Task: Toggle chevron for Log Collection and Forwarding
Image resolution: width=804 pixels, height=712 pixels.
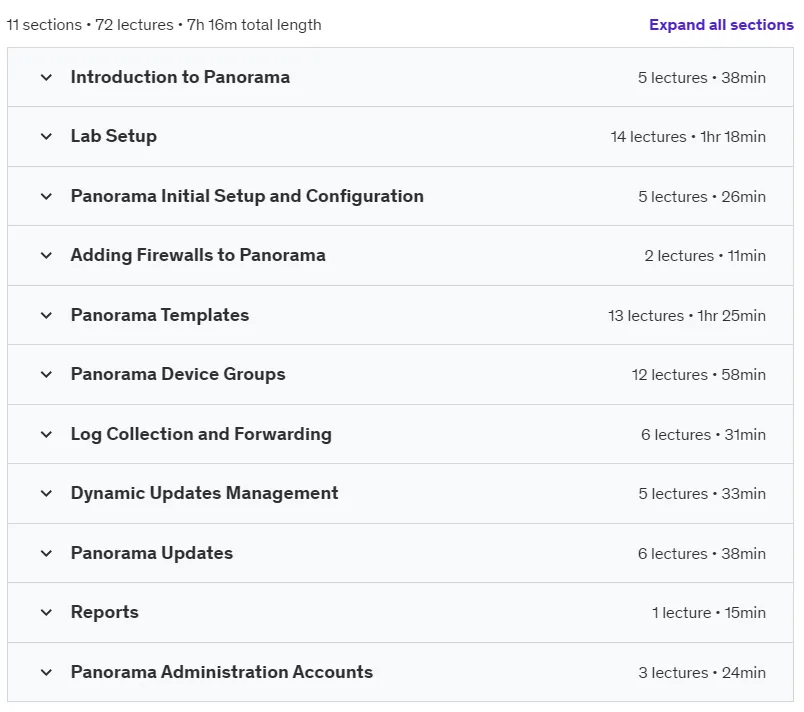Action: tap(46, 434)
